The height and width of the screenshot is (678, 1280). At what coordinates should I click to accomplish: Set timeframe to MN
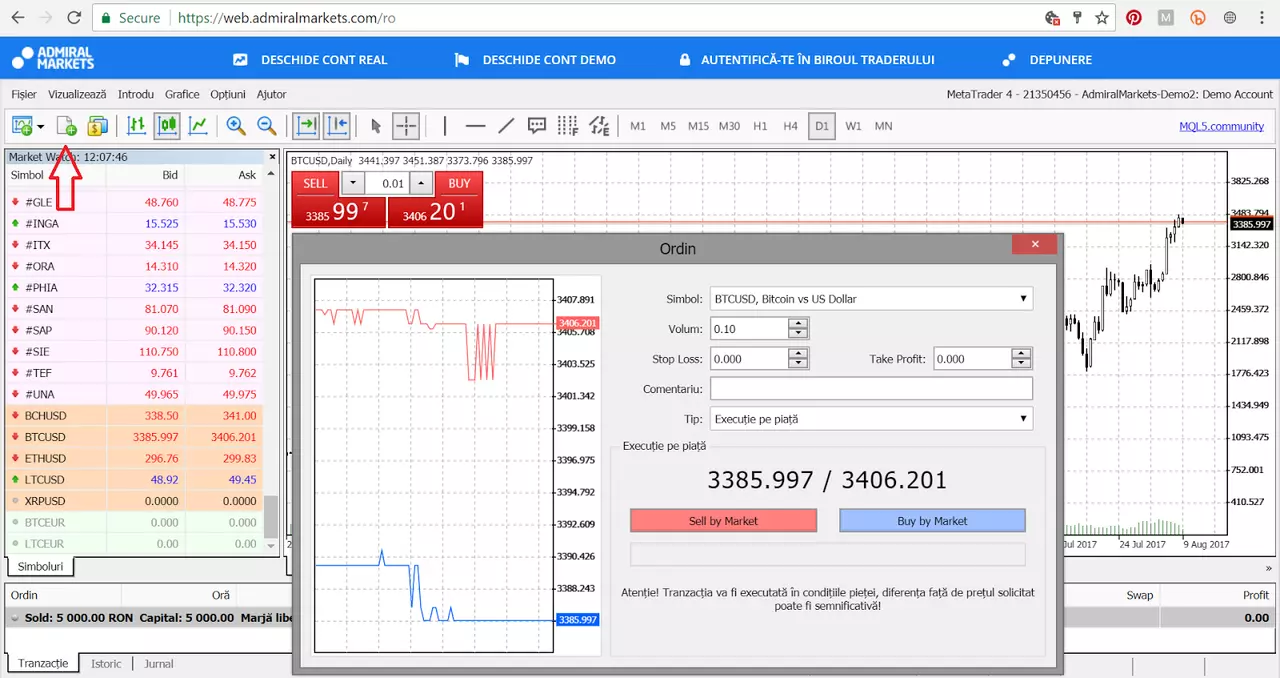(x=884, y=126)
